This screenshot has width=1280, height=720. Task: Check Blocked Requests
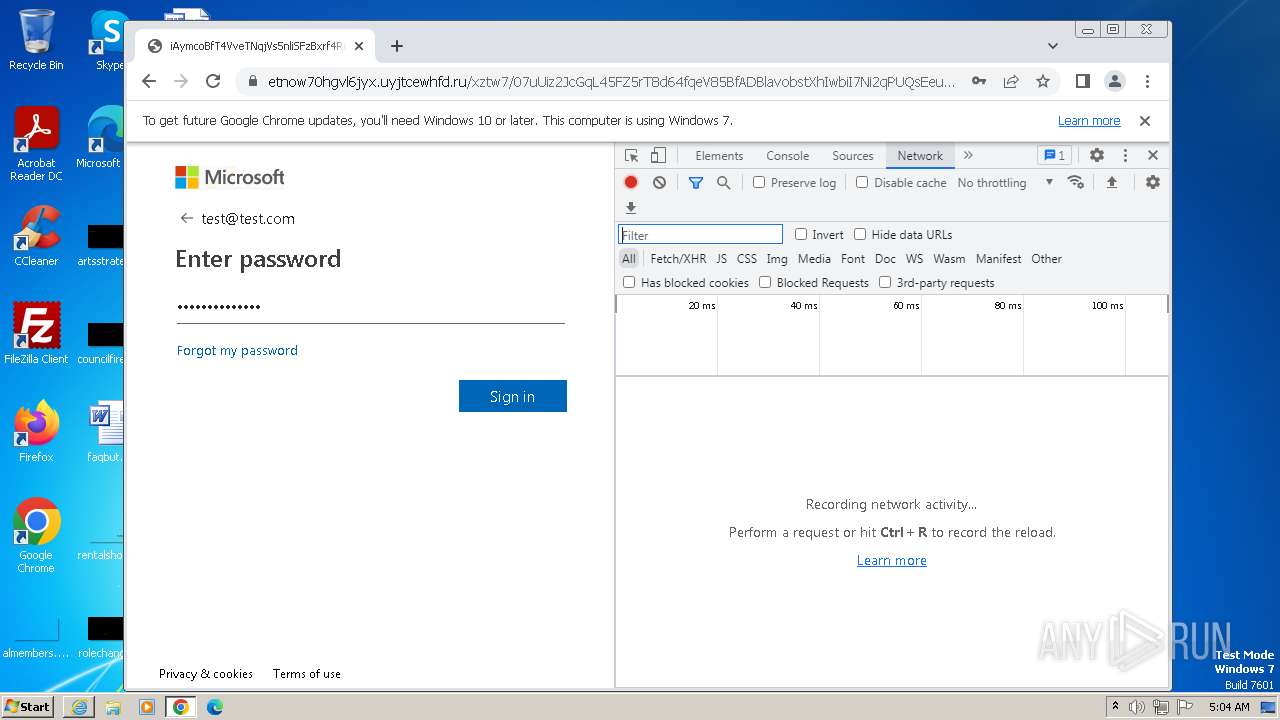765,282
